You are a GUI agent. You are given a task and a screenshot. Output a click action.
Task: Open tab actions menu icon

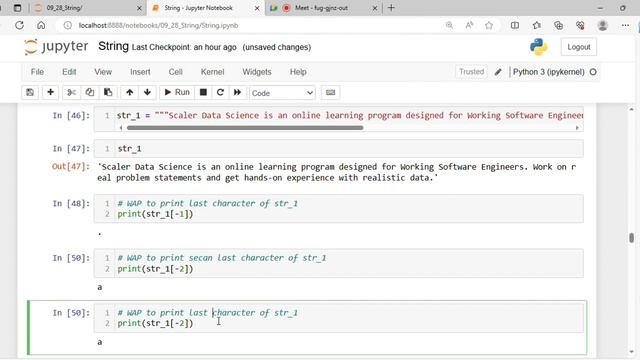(18, 8)
